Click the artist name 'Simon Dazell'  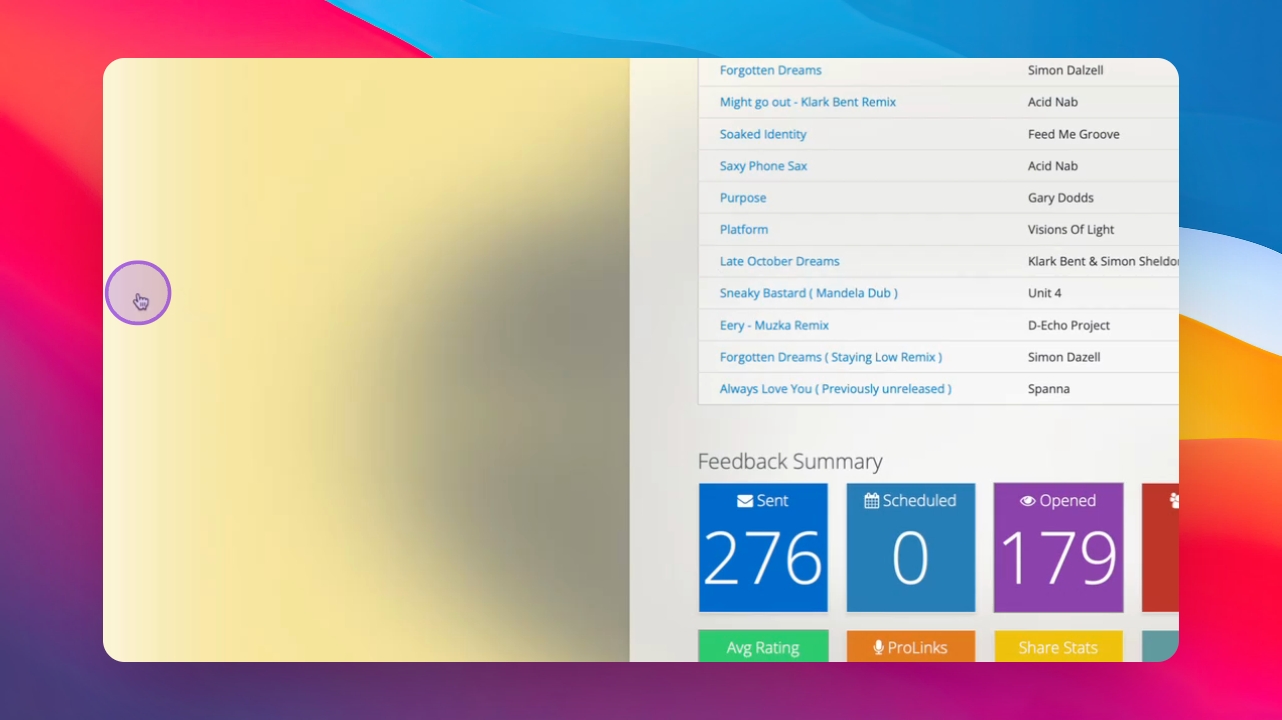(1064, 357)
